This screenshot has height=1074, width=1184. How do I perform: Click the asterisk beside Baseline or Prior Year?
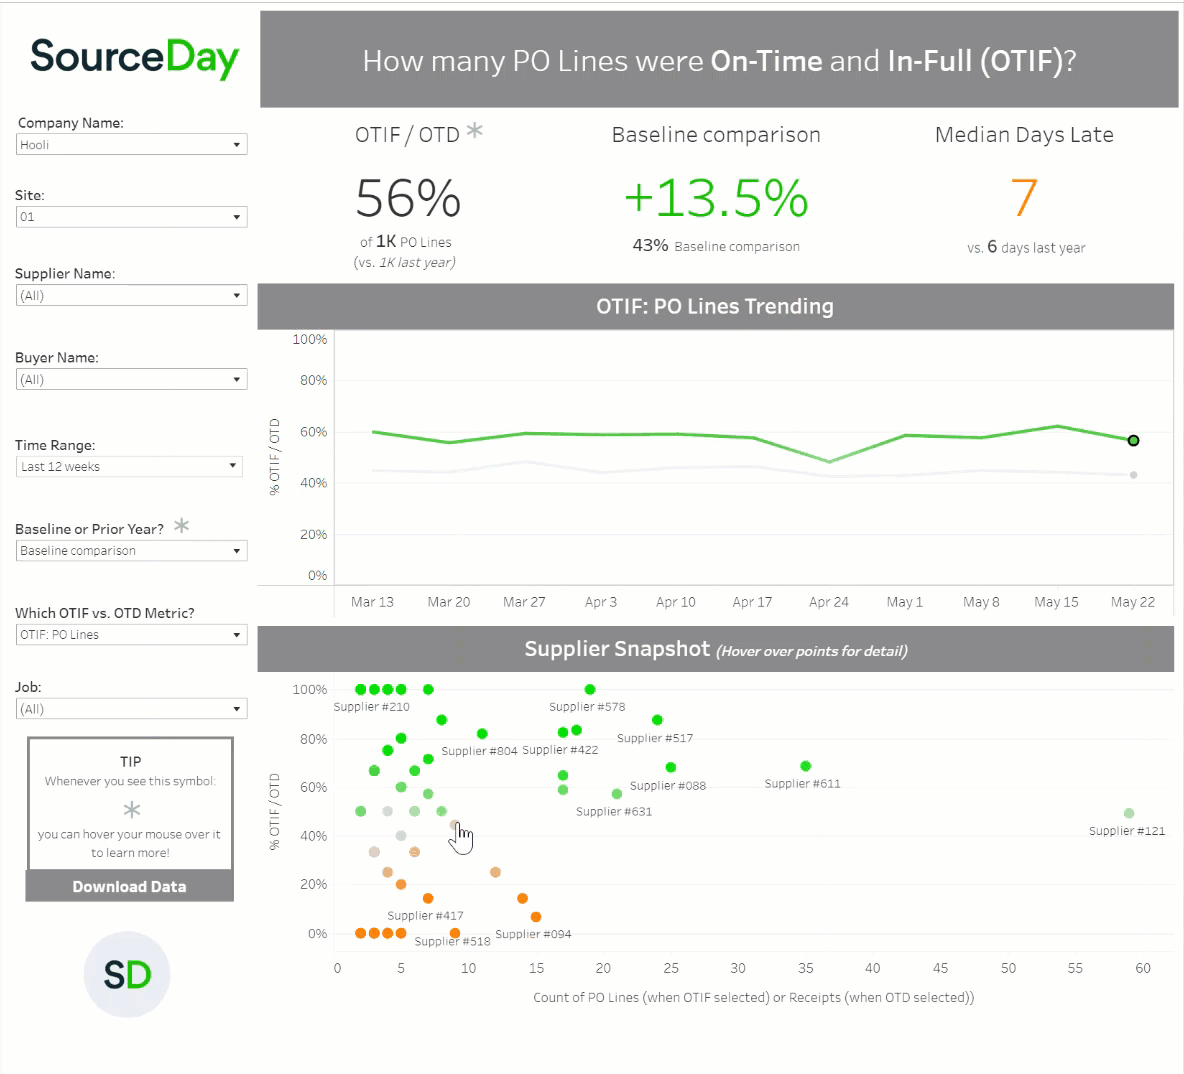[181, 525]
